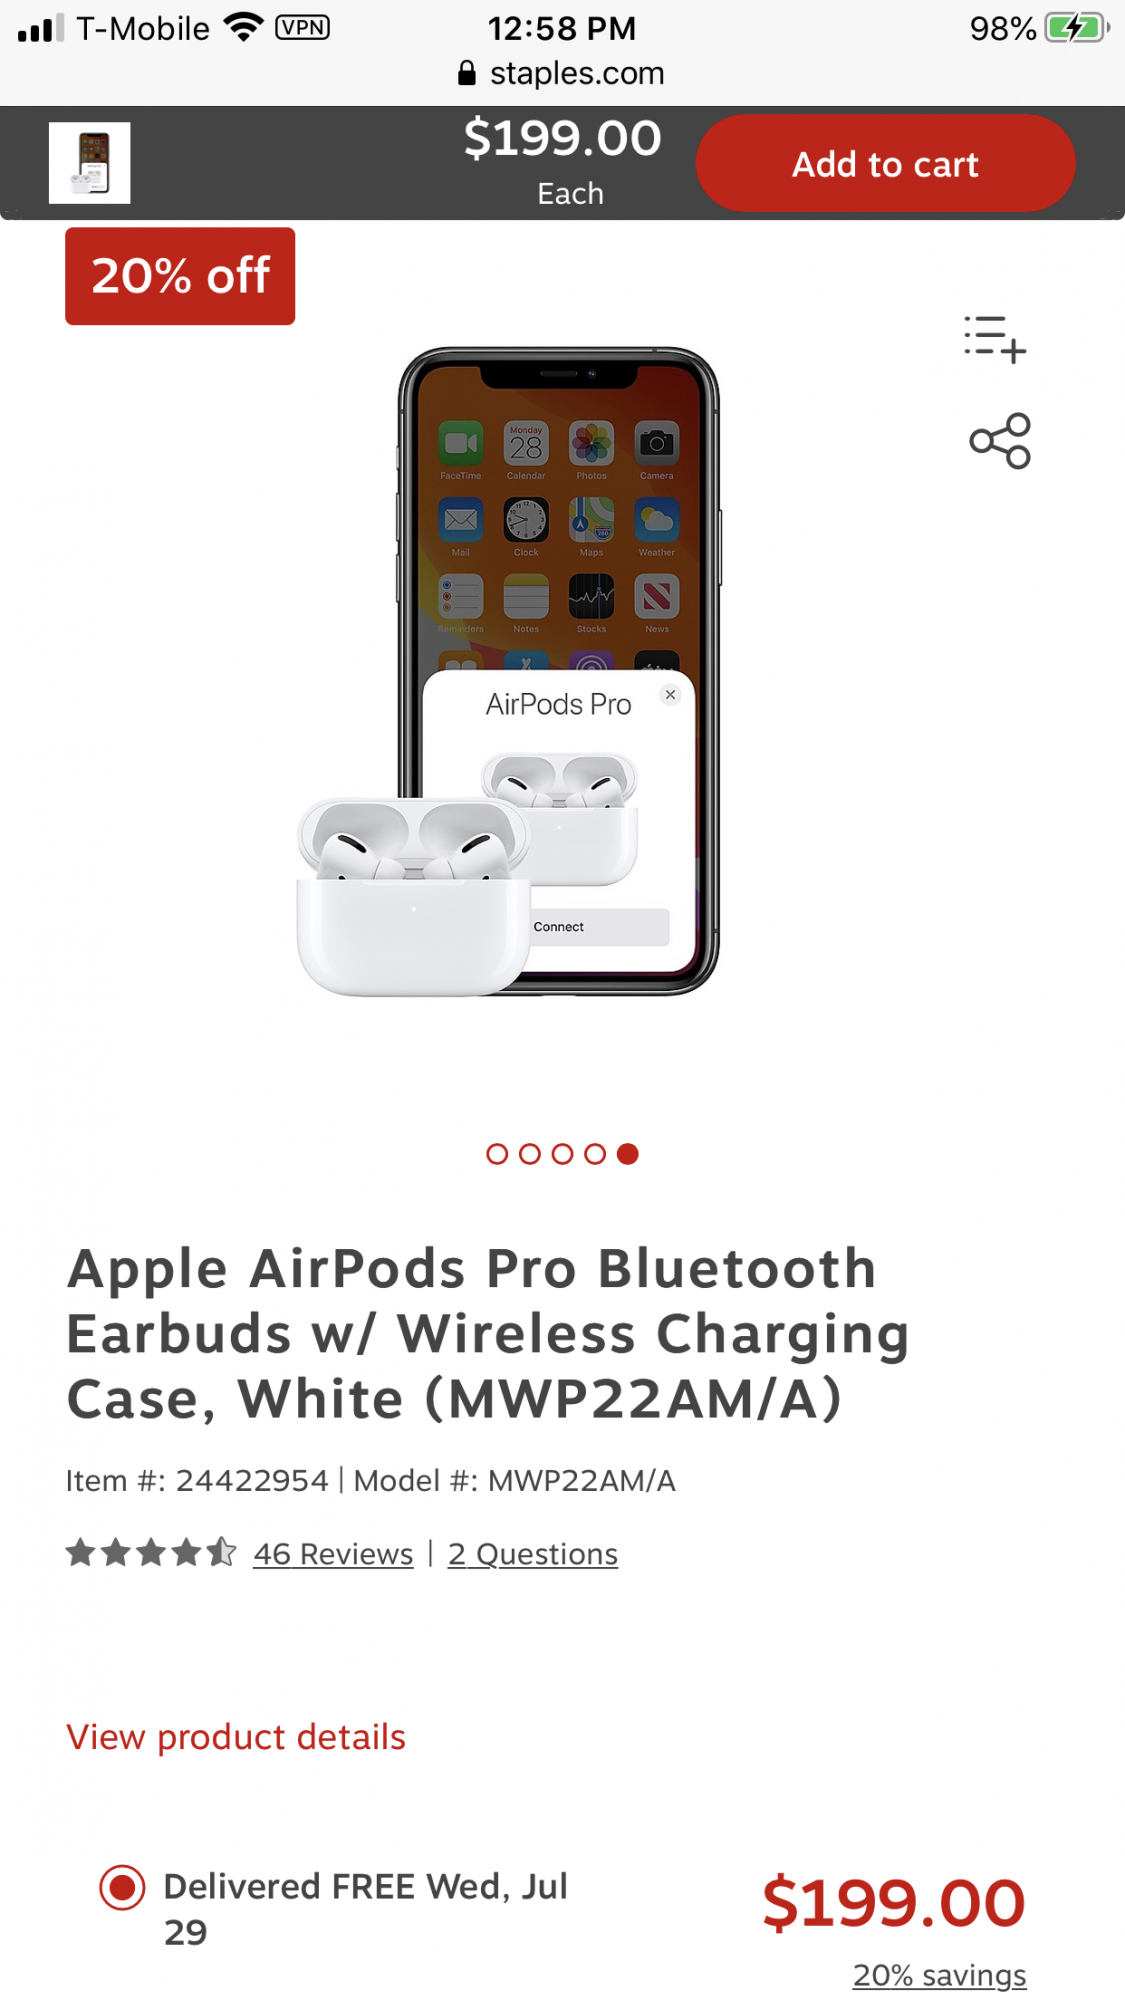Select the fourth image carousel dot
This screenshot has width=1125, height=2000.
click(x=595, y=1154)
